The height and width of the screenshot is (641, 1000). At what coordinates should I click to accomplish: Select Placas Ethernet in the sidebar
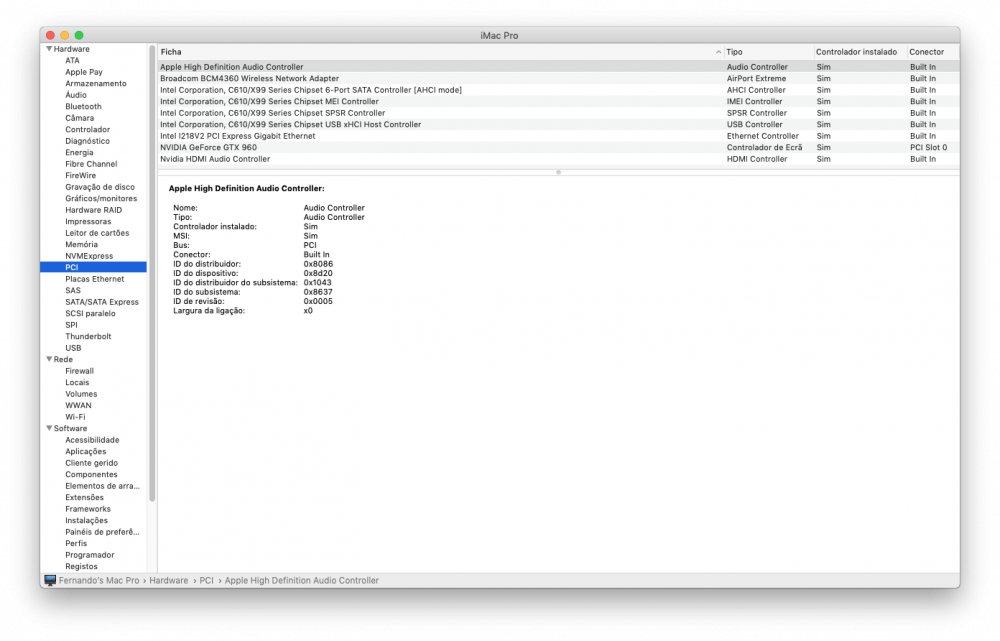[x=94, y=279]
